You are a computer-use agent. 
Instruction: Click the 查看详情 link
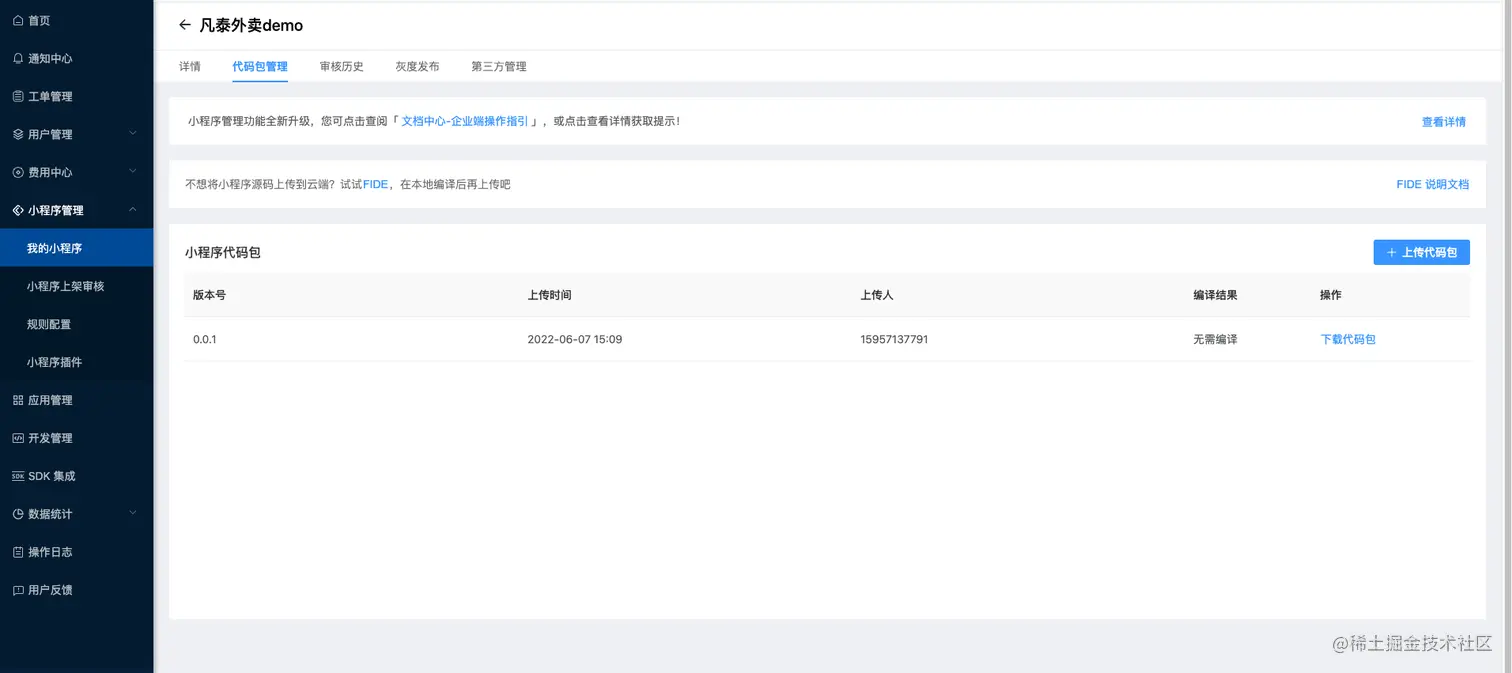point(1444,122)
